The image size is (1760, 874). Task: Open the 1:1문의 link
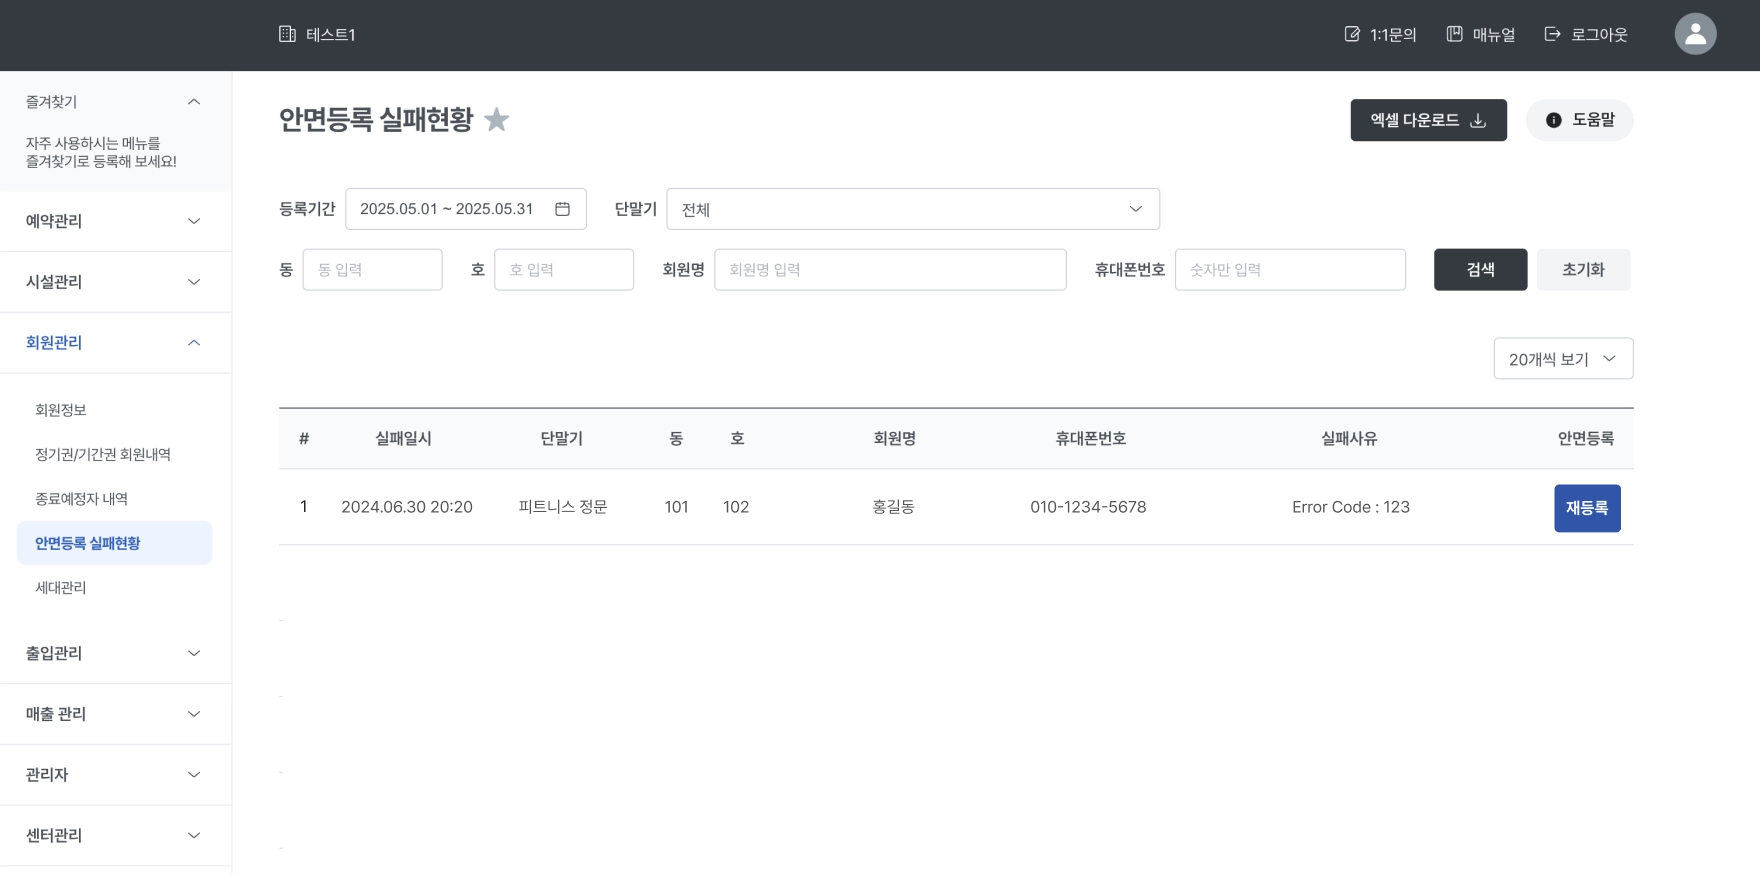click(1380, 34)
